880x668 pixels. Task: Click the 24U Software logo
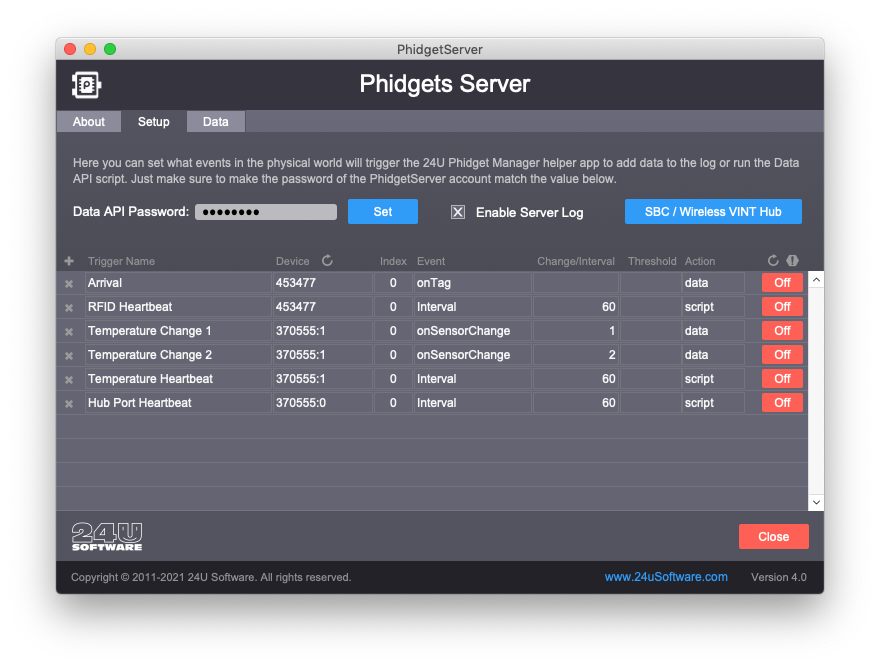[107, 537]
